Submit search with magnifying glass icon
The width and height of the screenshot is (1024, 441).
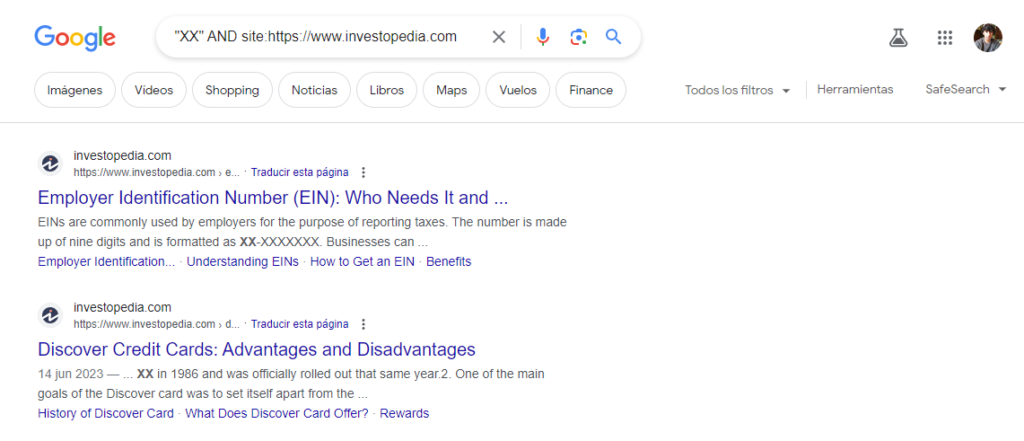pos(613,36)
